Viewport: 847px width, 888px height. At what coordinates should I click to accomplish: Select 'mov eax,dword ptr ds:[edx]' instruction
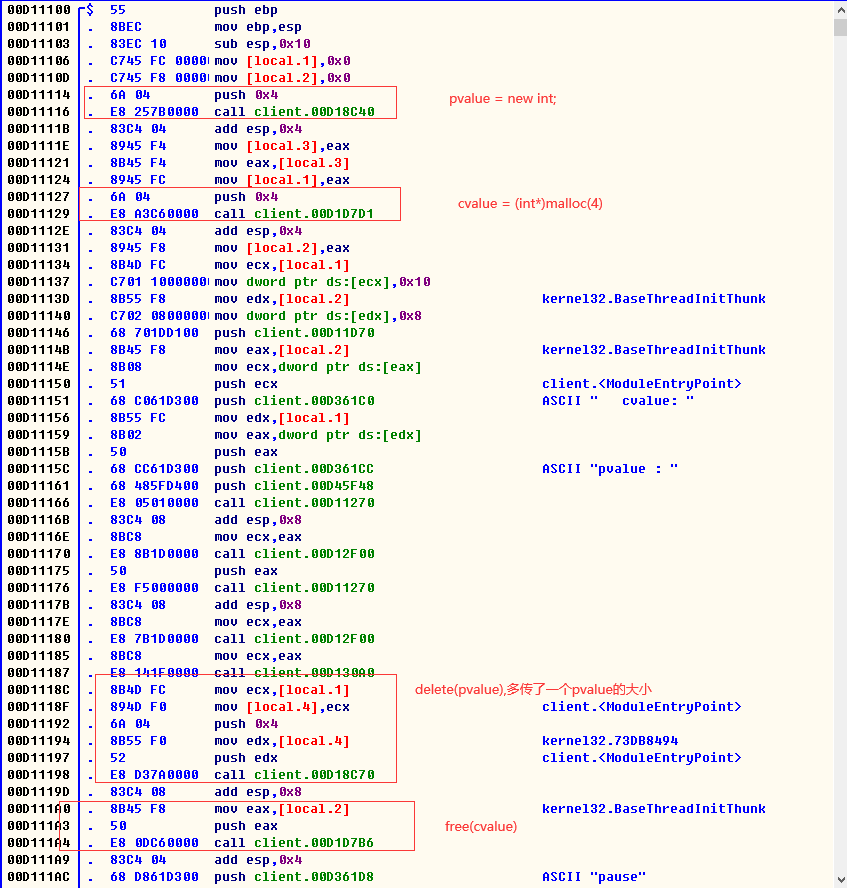click(x=318, y=434)
